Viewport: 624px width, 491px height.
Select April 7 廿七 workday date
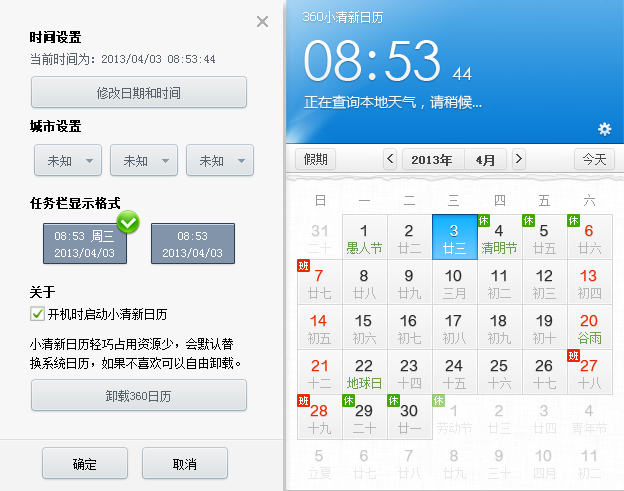(x=320, y=282)
